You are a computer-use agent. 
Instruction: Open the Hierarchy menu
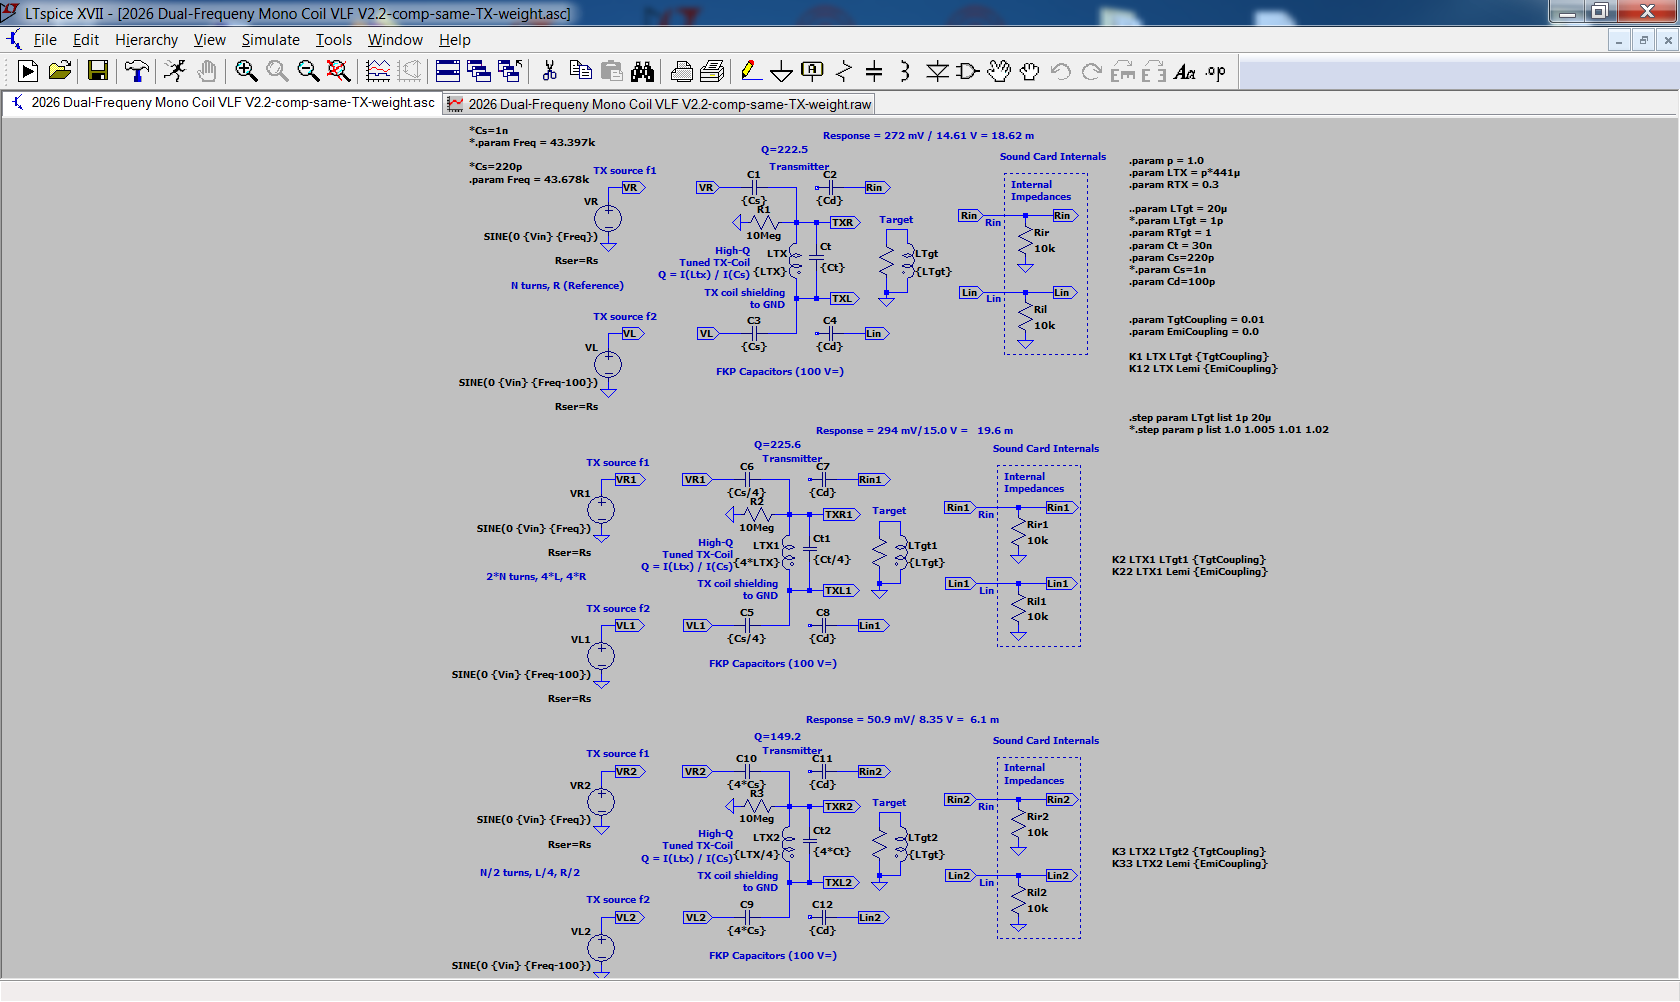pos(146,40)
